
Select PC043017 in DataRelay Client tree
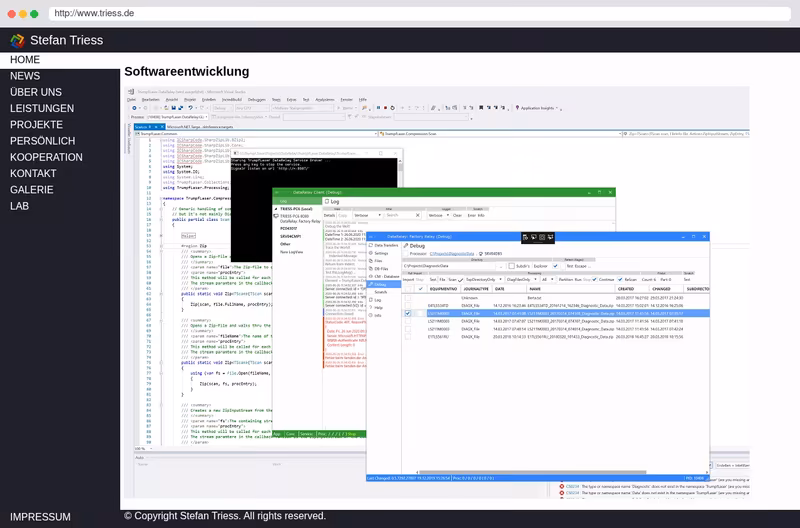pyautogui.click(x=288, y=229)
